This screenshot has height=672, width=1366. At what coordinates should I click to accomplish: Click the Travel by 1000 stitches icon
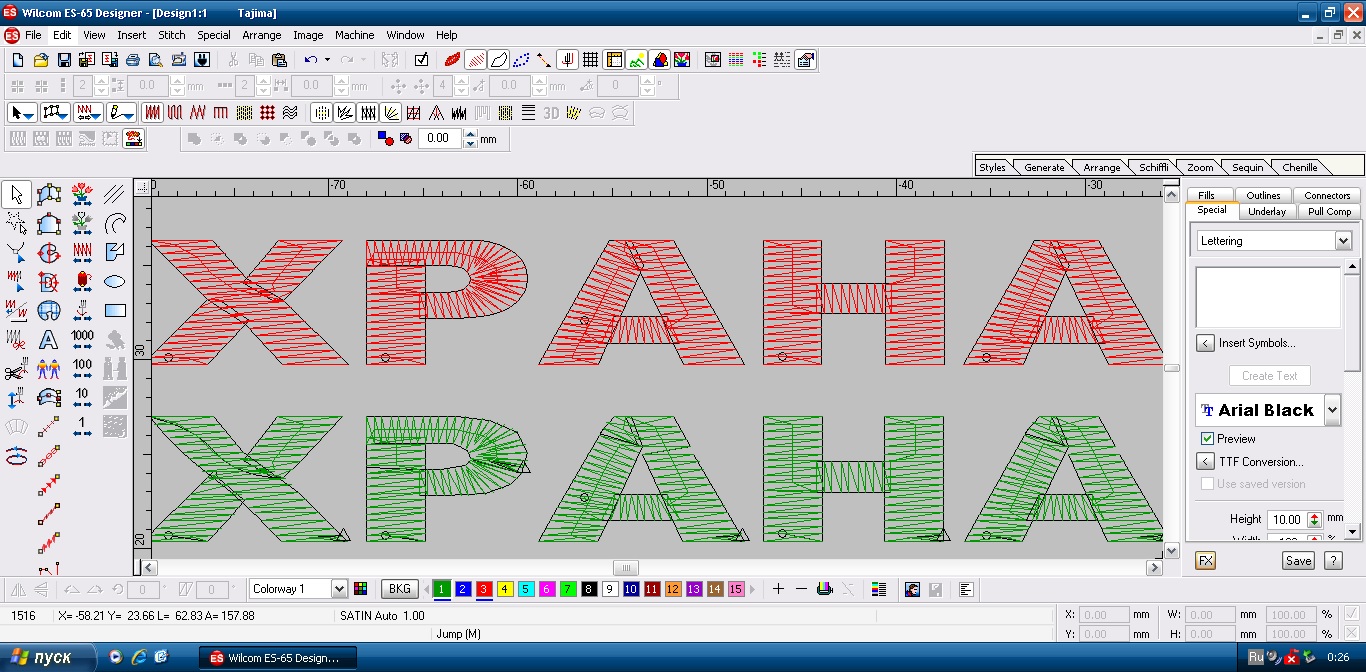pyautogui.click(x=82, y=340)
